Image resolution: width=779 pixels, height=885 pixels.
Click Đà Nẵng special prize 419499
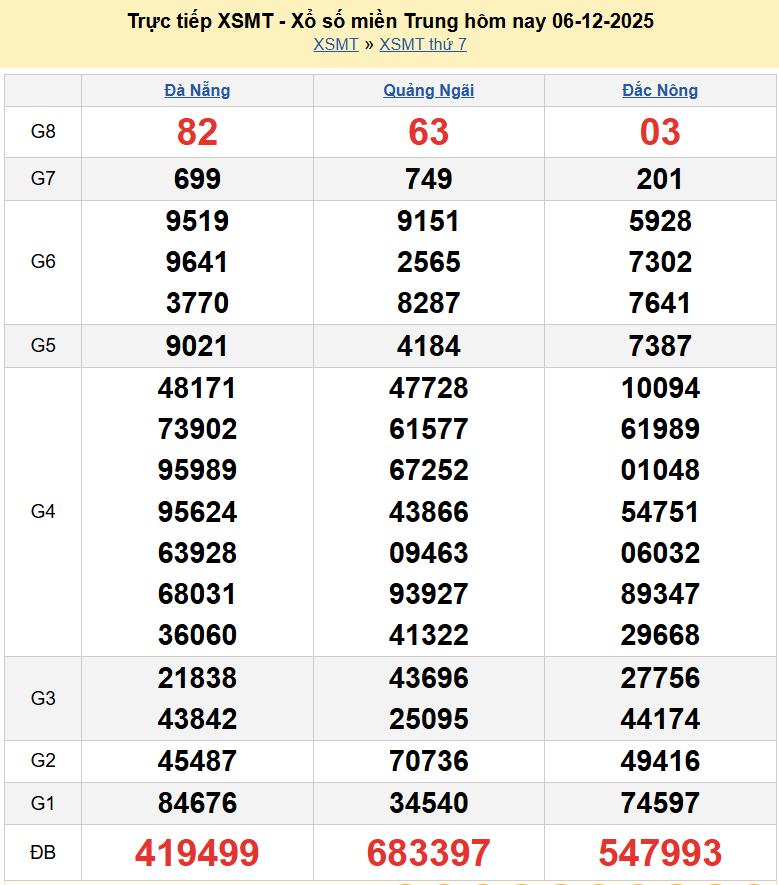197,853
